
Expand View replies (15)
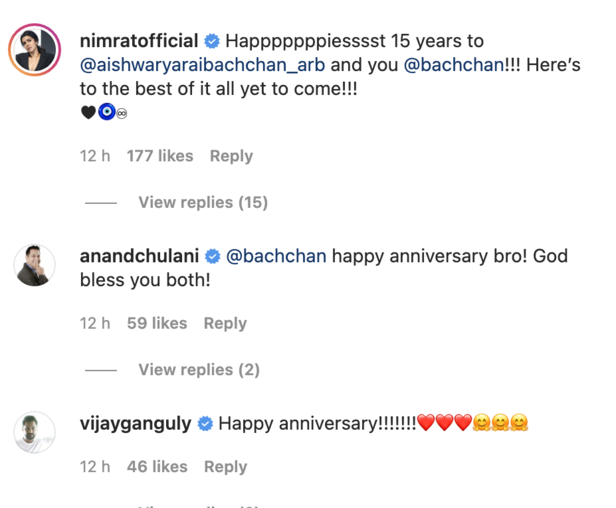click(203, 203)
